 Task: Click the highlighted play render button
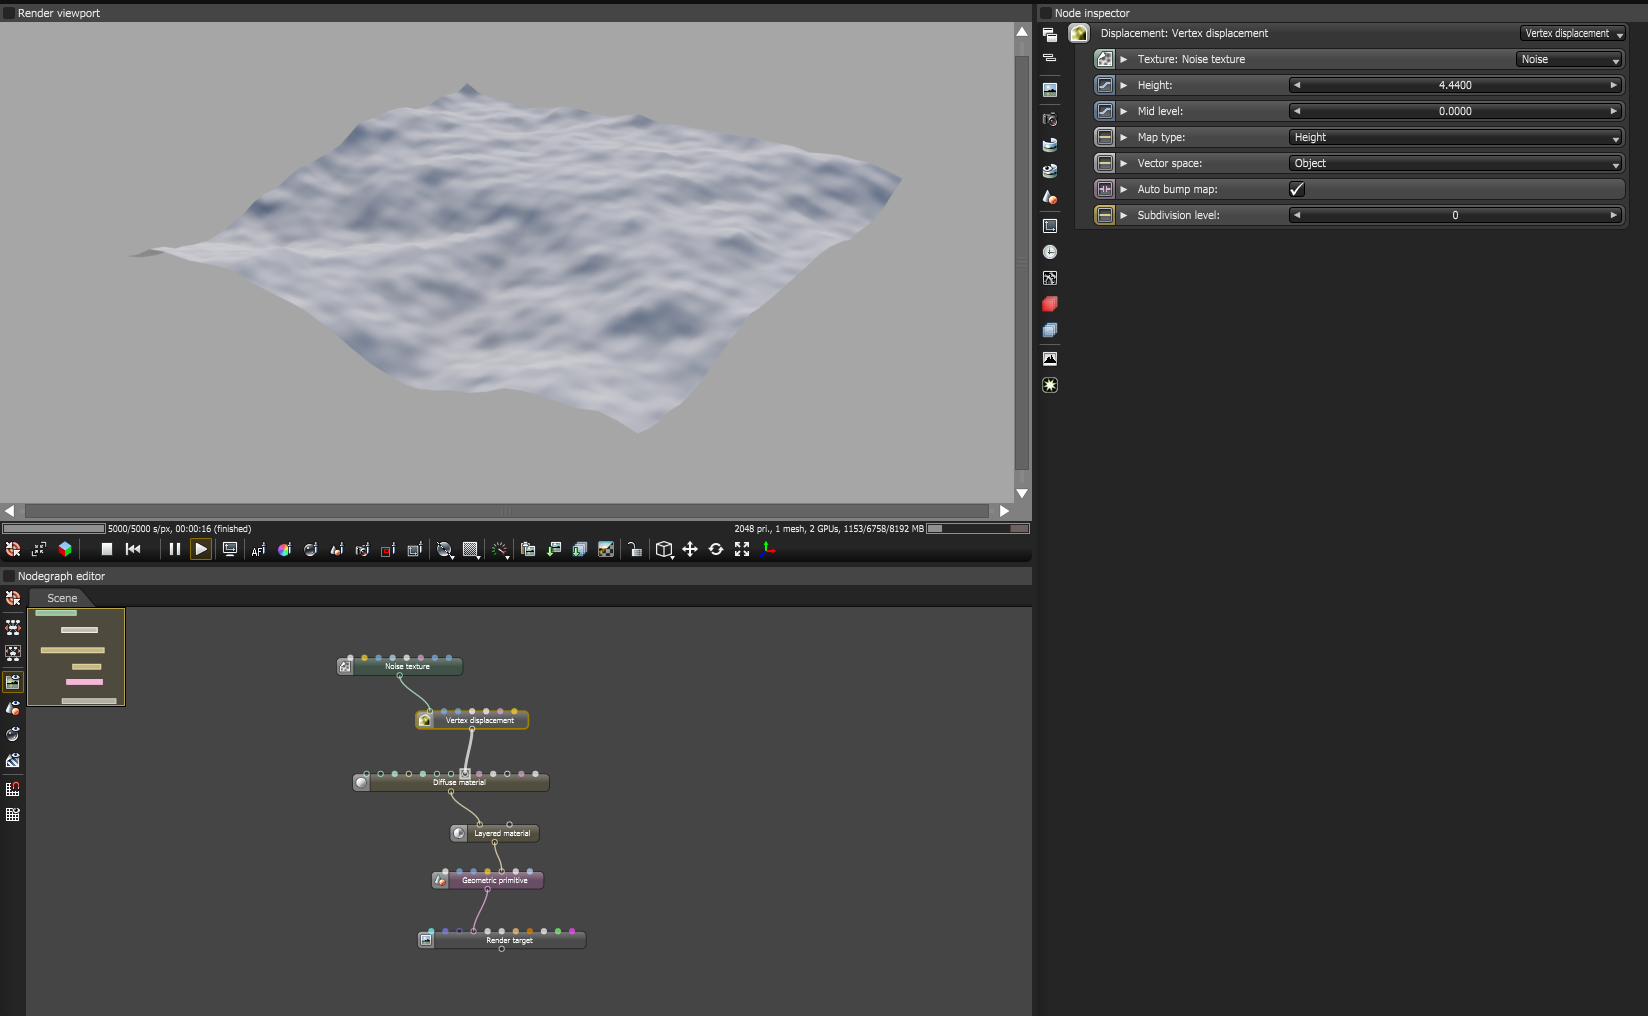point(201,549)
